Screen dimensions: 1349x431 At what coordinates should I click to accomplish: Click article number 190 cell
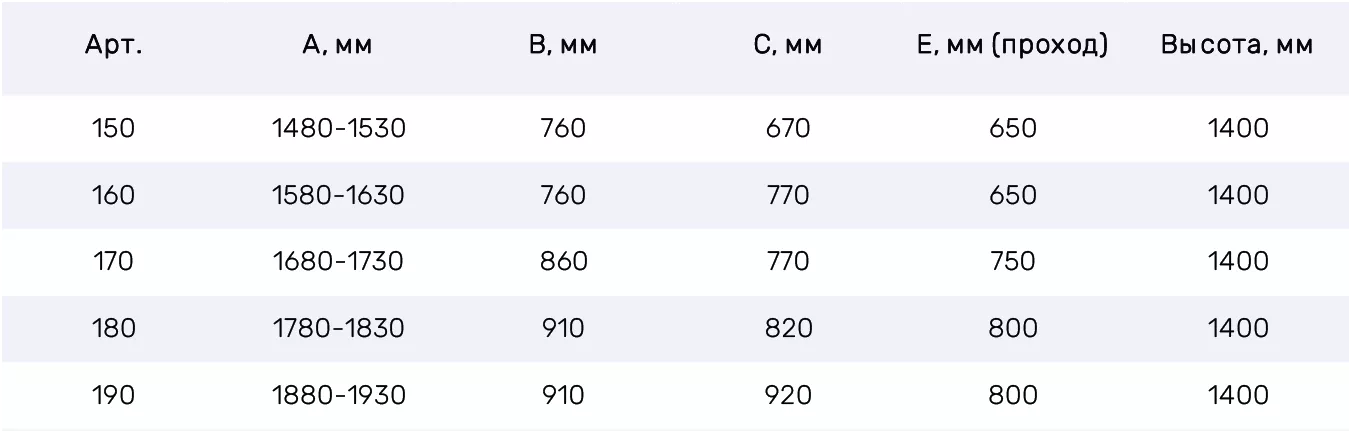click(x=113, y=395)
